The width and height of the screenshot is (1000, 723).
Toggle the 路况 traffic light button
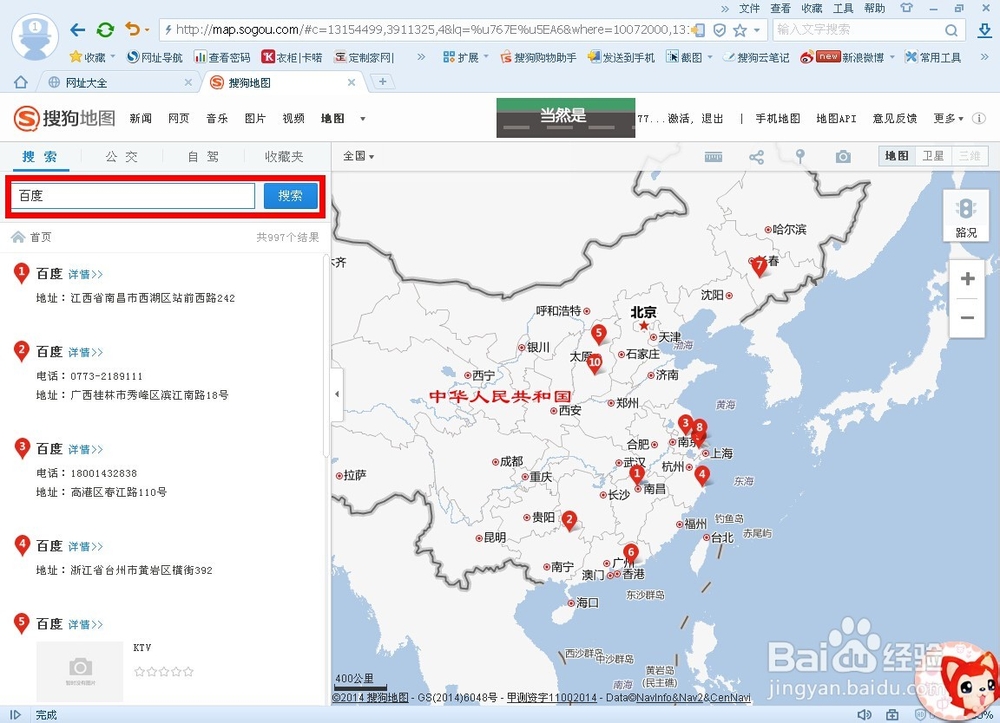[966, 215]
